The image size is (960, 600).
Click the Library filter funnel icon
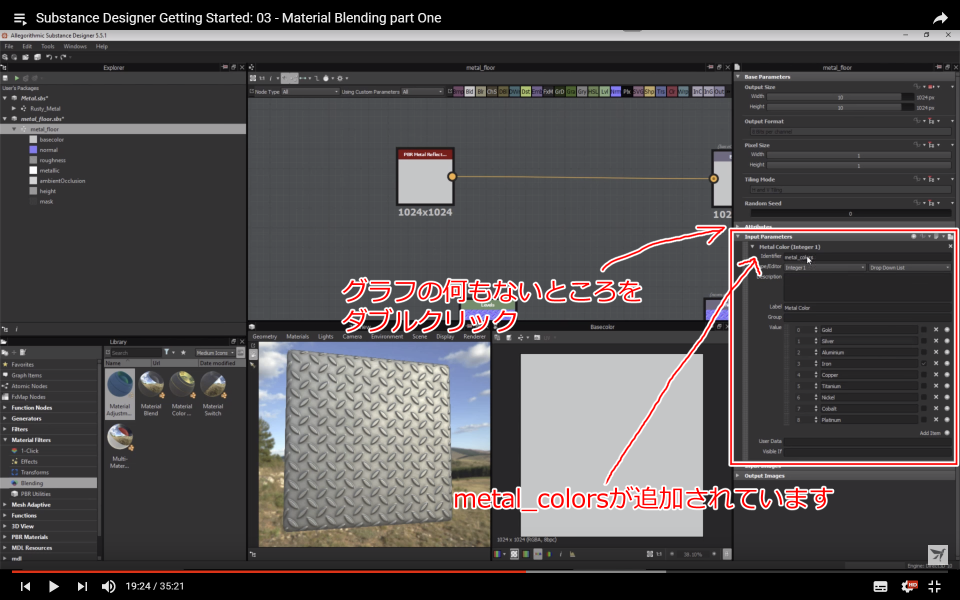[167, 353]
